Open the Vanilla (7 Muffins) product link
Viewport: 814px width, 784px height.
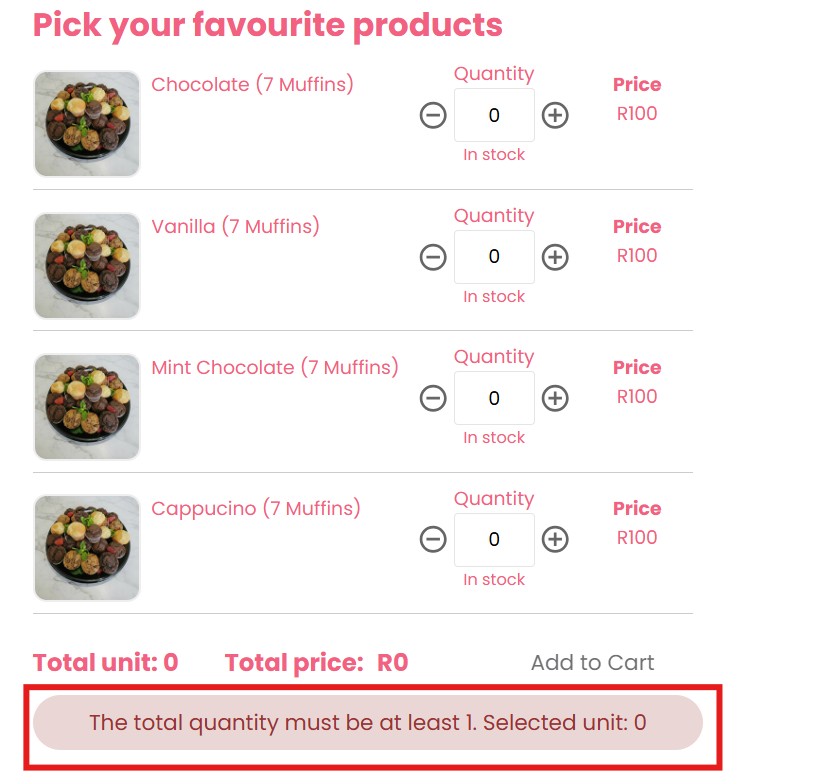point(235,227)
